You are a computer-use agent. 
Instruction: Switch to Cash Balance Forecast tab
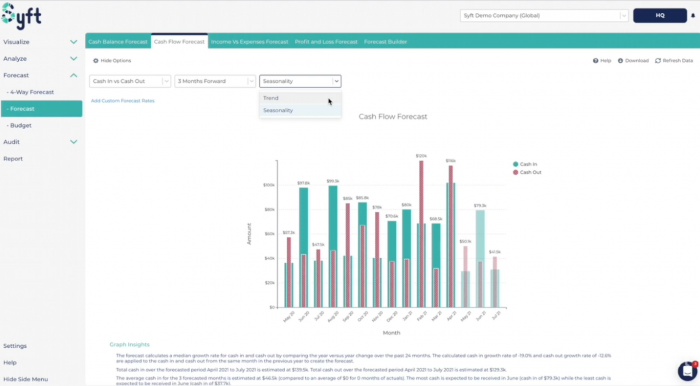click(x=118, y=42)
